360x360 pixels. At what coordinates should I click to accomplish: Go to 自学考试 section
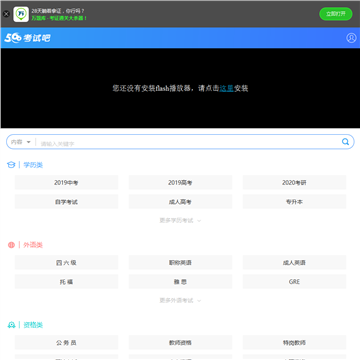(x=66, y=202)
